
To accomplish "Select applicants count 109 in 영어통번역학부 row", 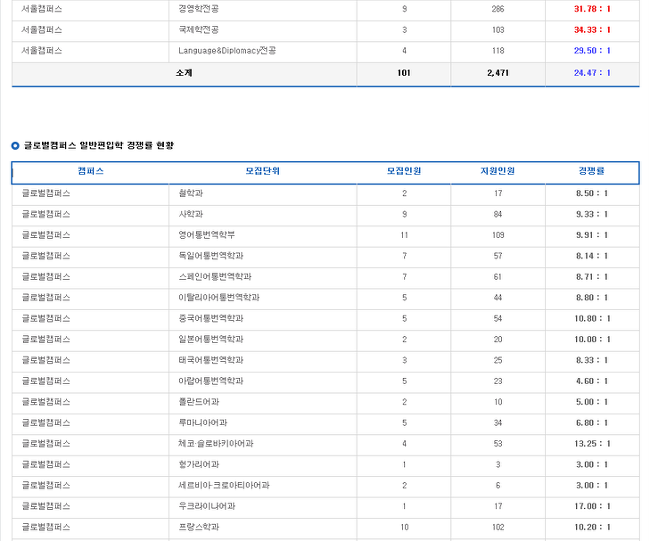I will tap(498, 235).
